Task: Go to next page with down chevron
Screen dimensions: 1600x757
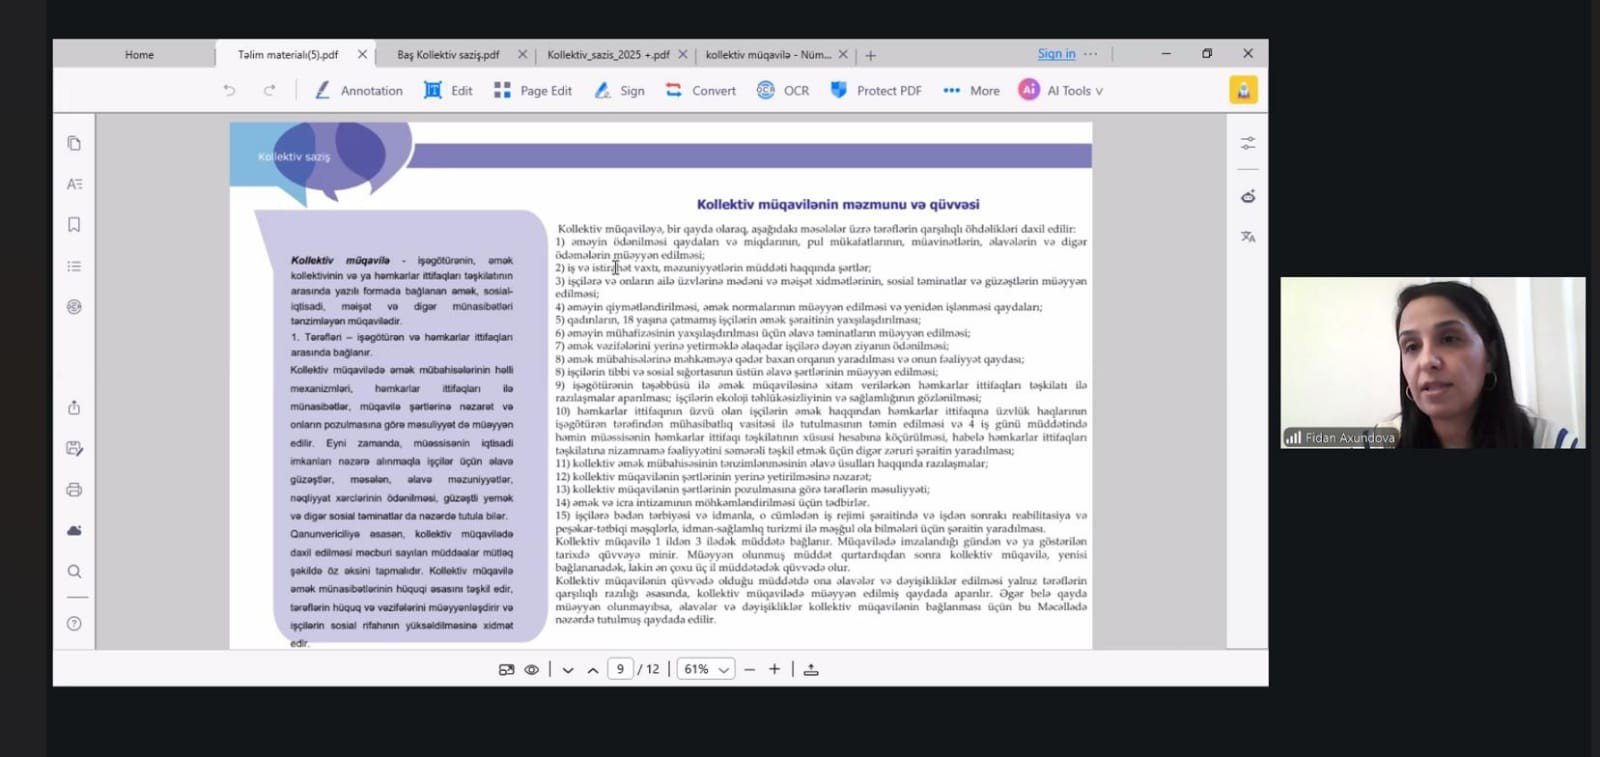Action: tap(568, 670)
